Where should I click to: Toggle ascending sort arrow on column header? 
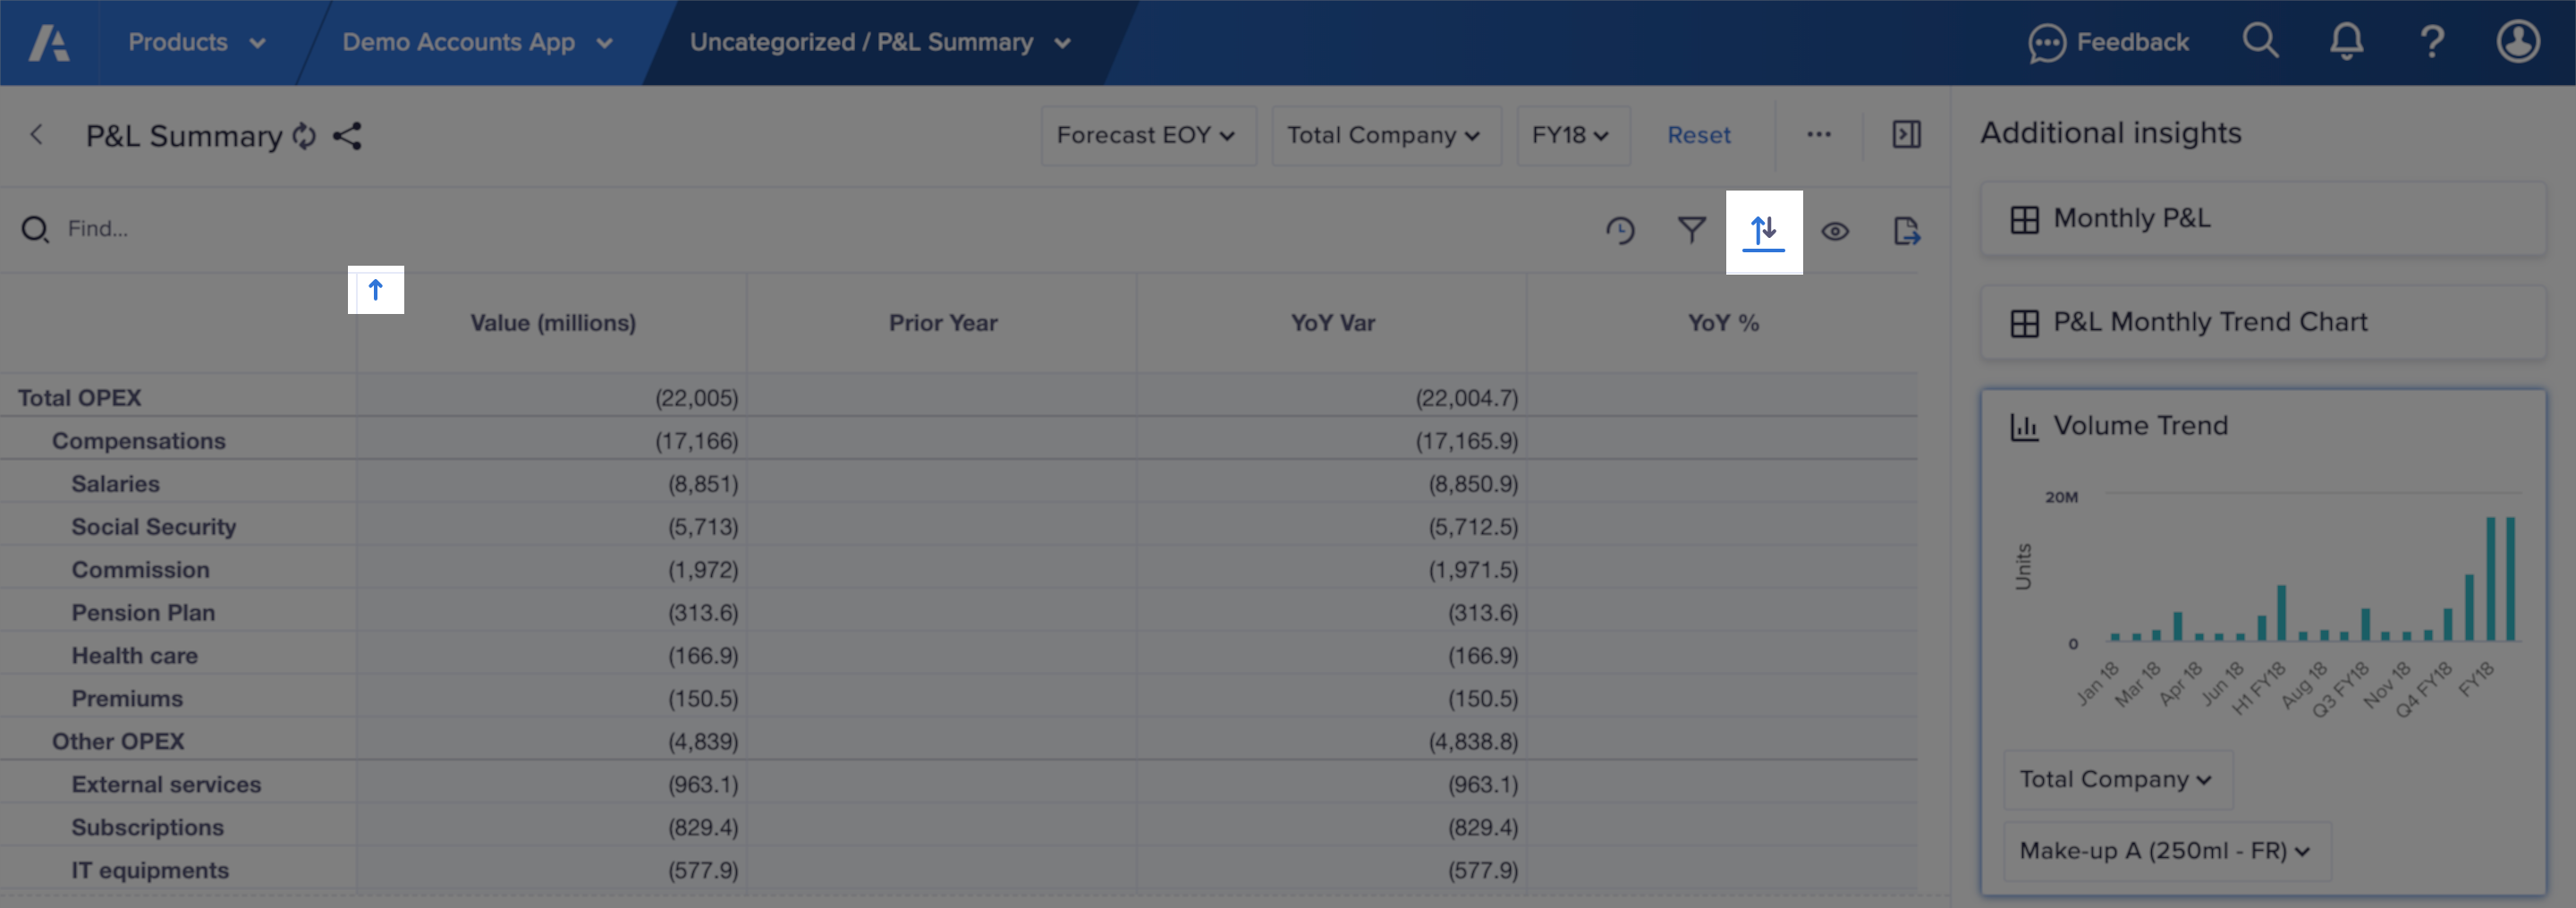pyautogui.click(x=376, y=290)
